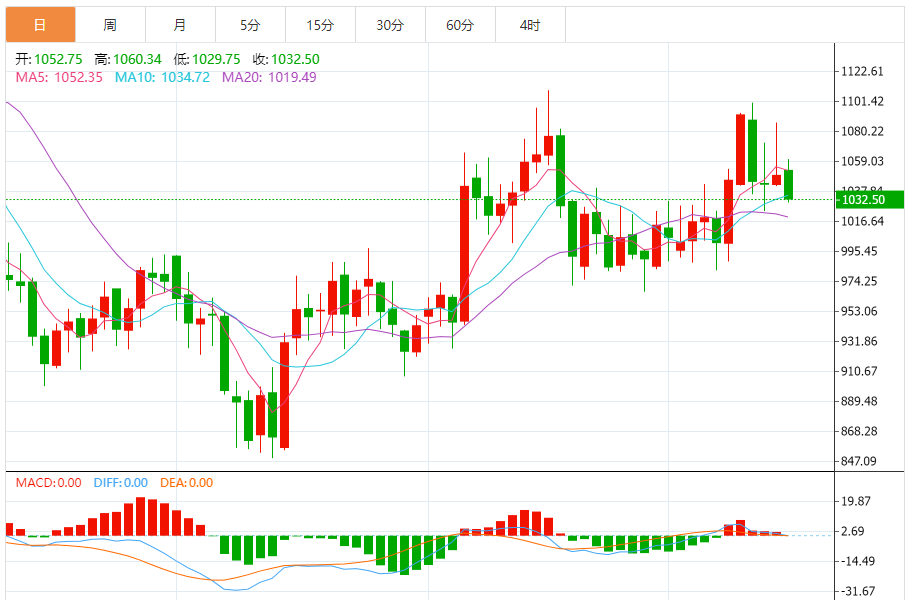913x600 pixels.
Task: Click the 910.67 price axis label
Action: pyautogui.click(x=859, y=372)
